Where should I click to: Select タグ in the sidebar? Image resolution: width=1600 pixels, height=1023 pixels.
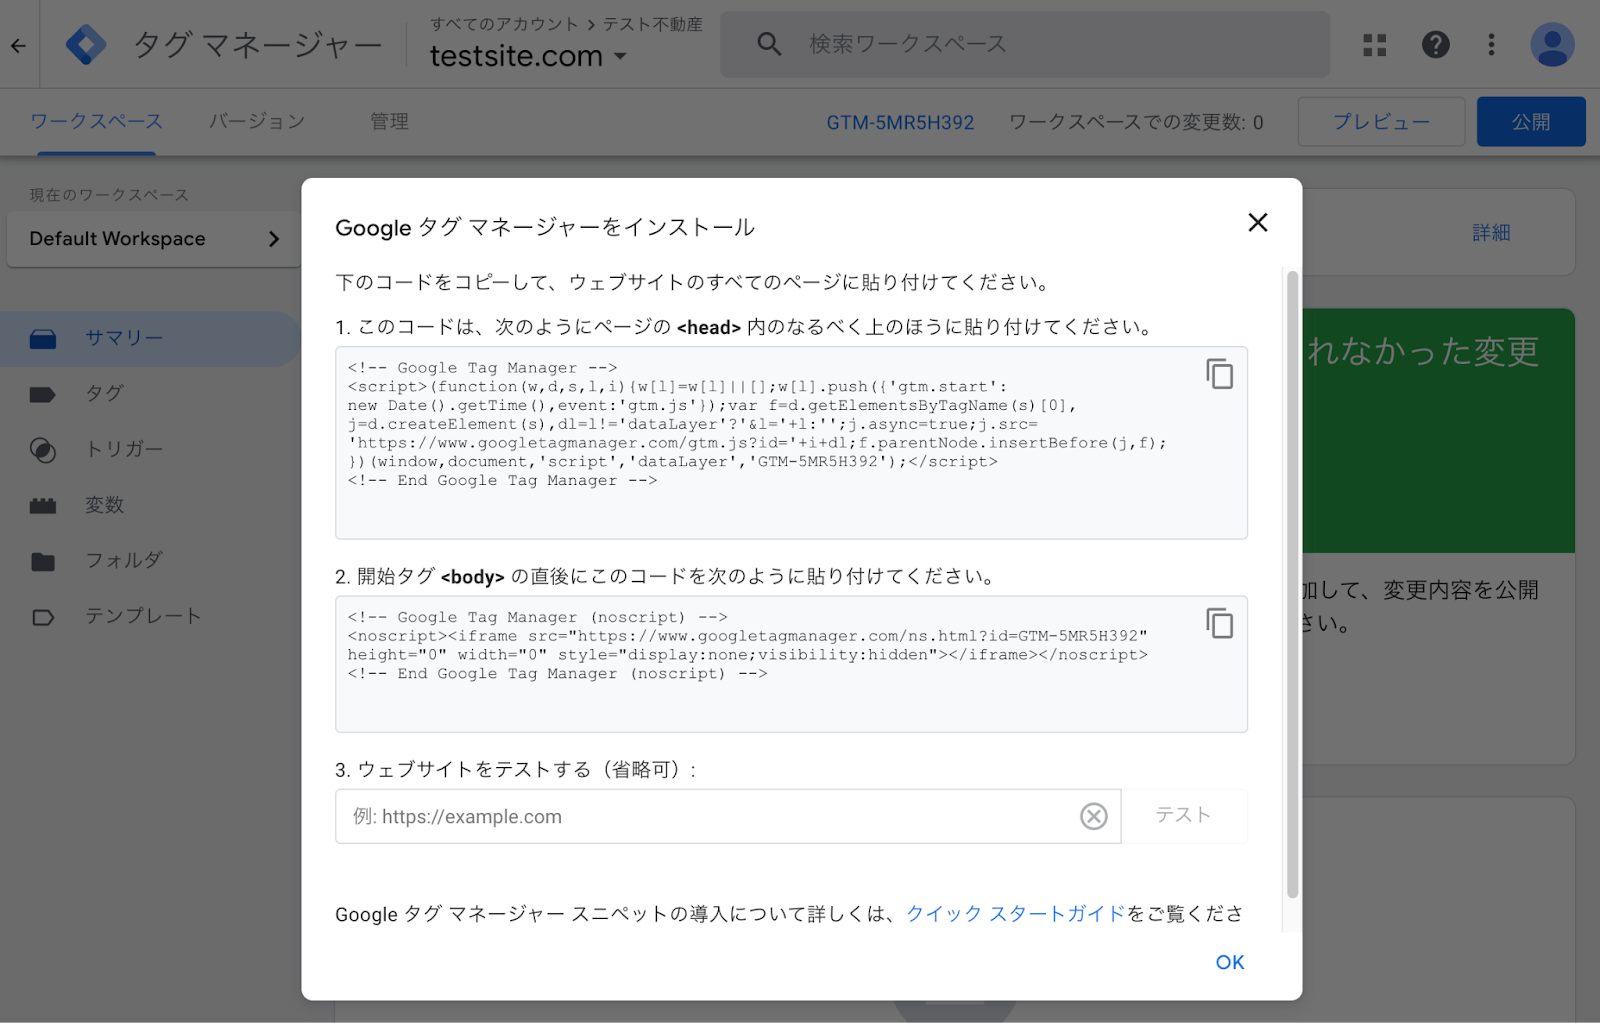click(104, 393)
